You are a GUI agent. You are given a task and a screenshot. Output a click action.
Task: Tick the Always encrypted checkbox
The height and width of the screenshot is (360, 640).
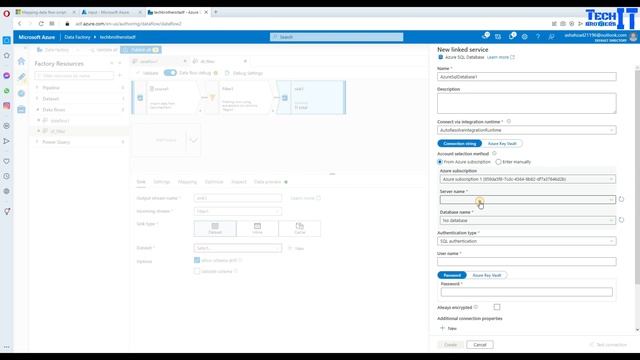pyautogui.click(x=497, y=307)
